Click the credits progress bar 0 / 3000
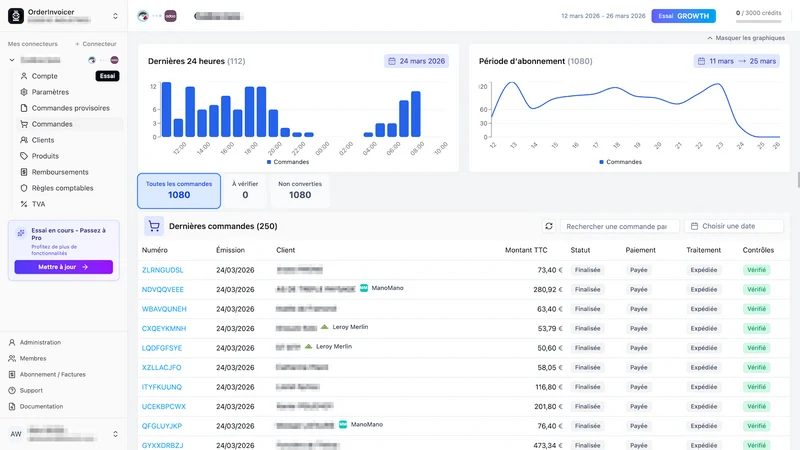Viewport: 800px width, 450px height. pos(758,21)
